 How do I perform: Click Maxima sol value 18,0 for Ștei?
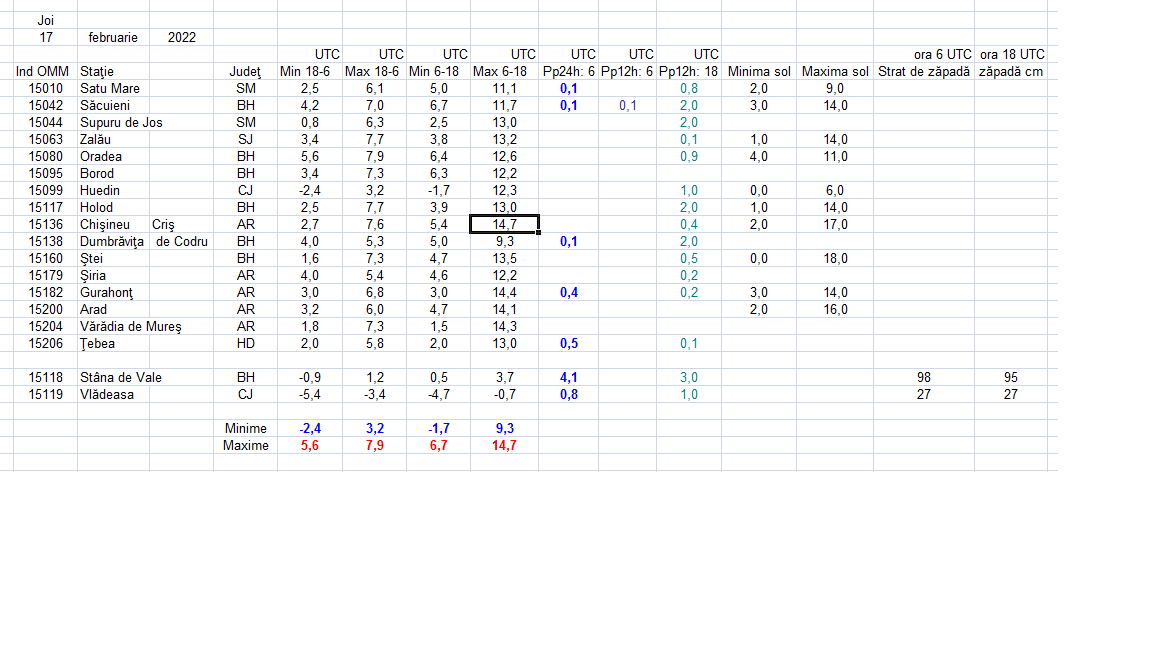coord(835,258)
